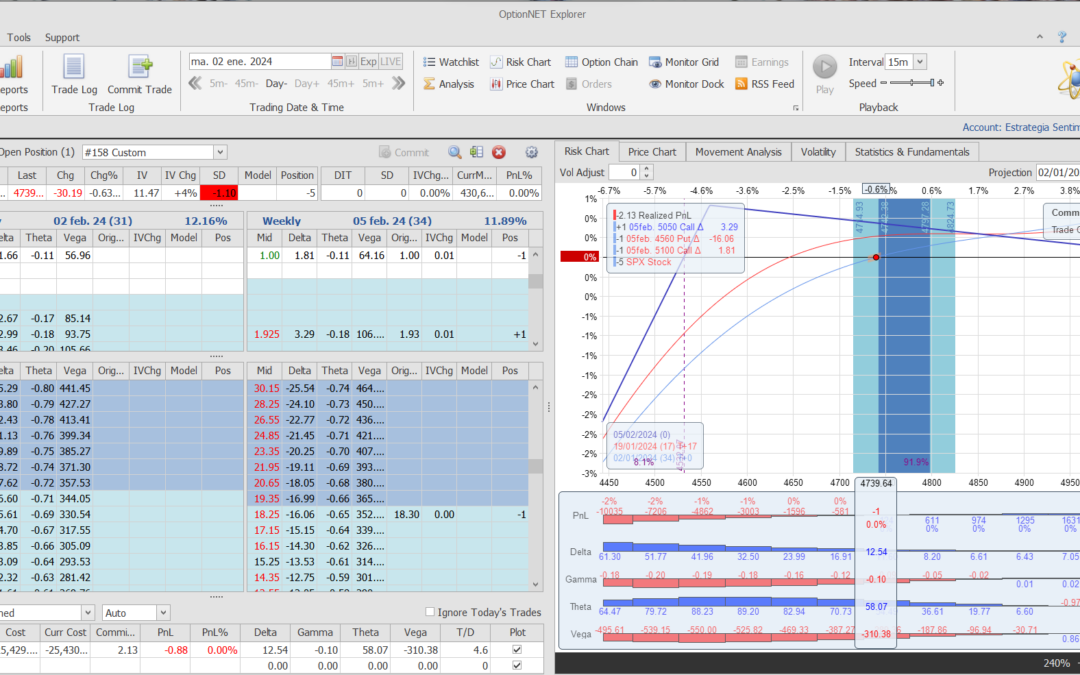The image size is (1080, 675).
Task: Enable Ignore Today's Trades checkbox
Action: (x=430, y=612)
